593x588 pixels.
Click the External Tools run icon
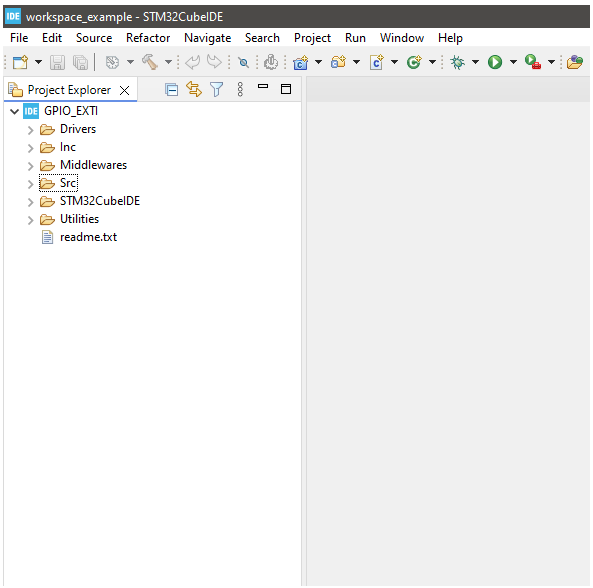(x=533, y=62)
